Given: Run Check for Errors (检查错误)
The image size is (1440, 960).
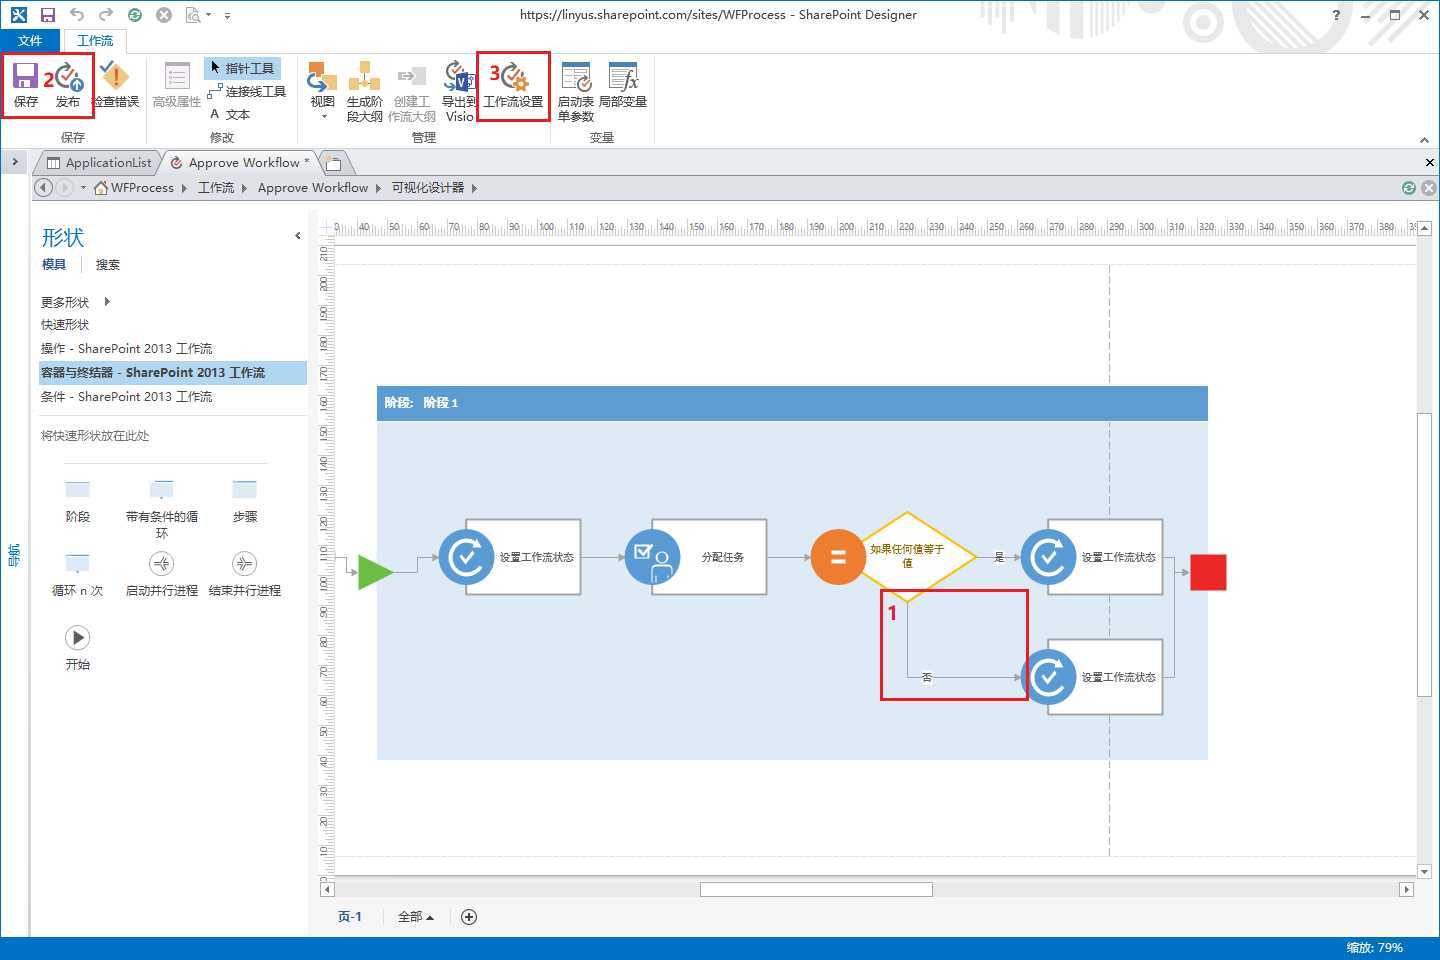Looking at the screenshot, I should coord(116,85).
